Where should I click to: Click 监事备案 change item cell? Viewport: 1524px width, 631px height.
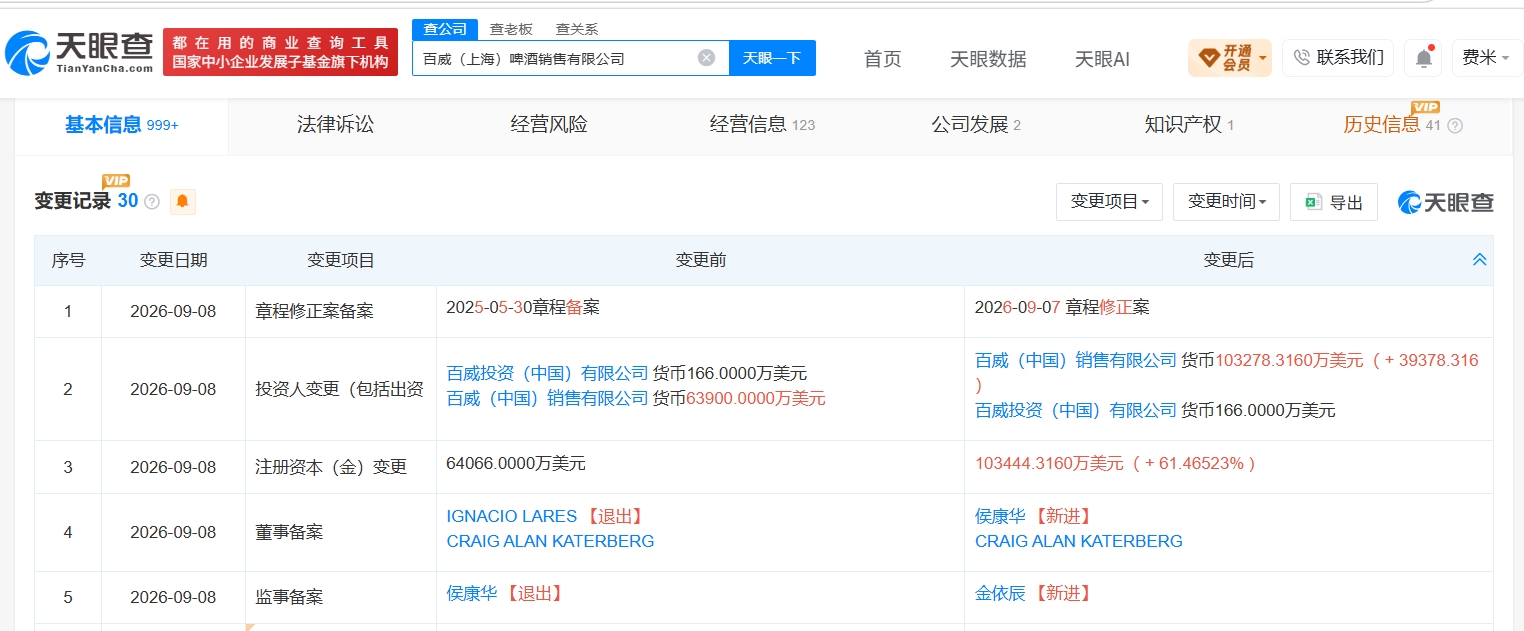tap(340, 597)
